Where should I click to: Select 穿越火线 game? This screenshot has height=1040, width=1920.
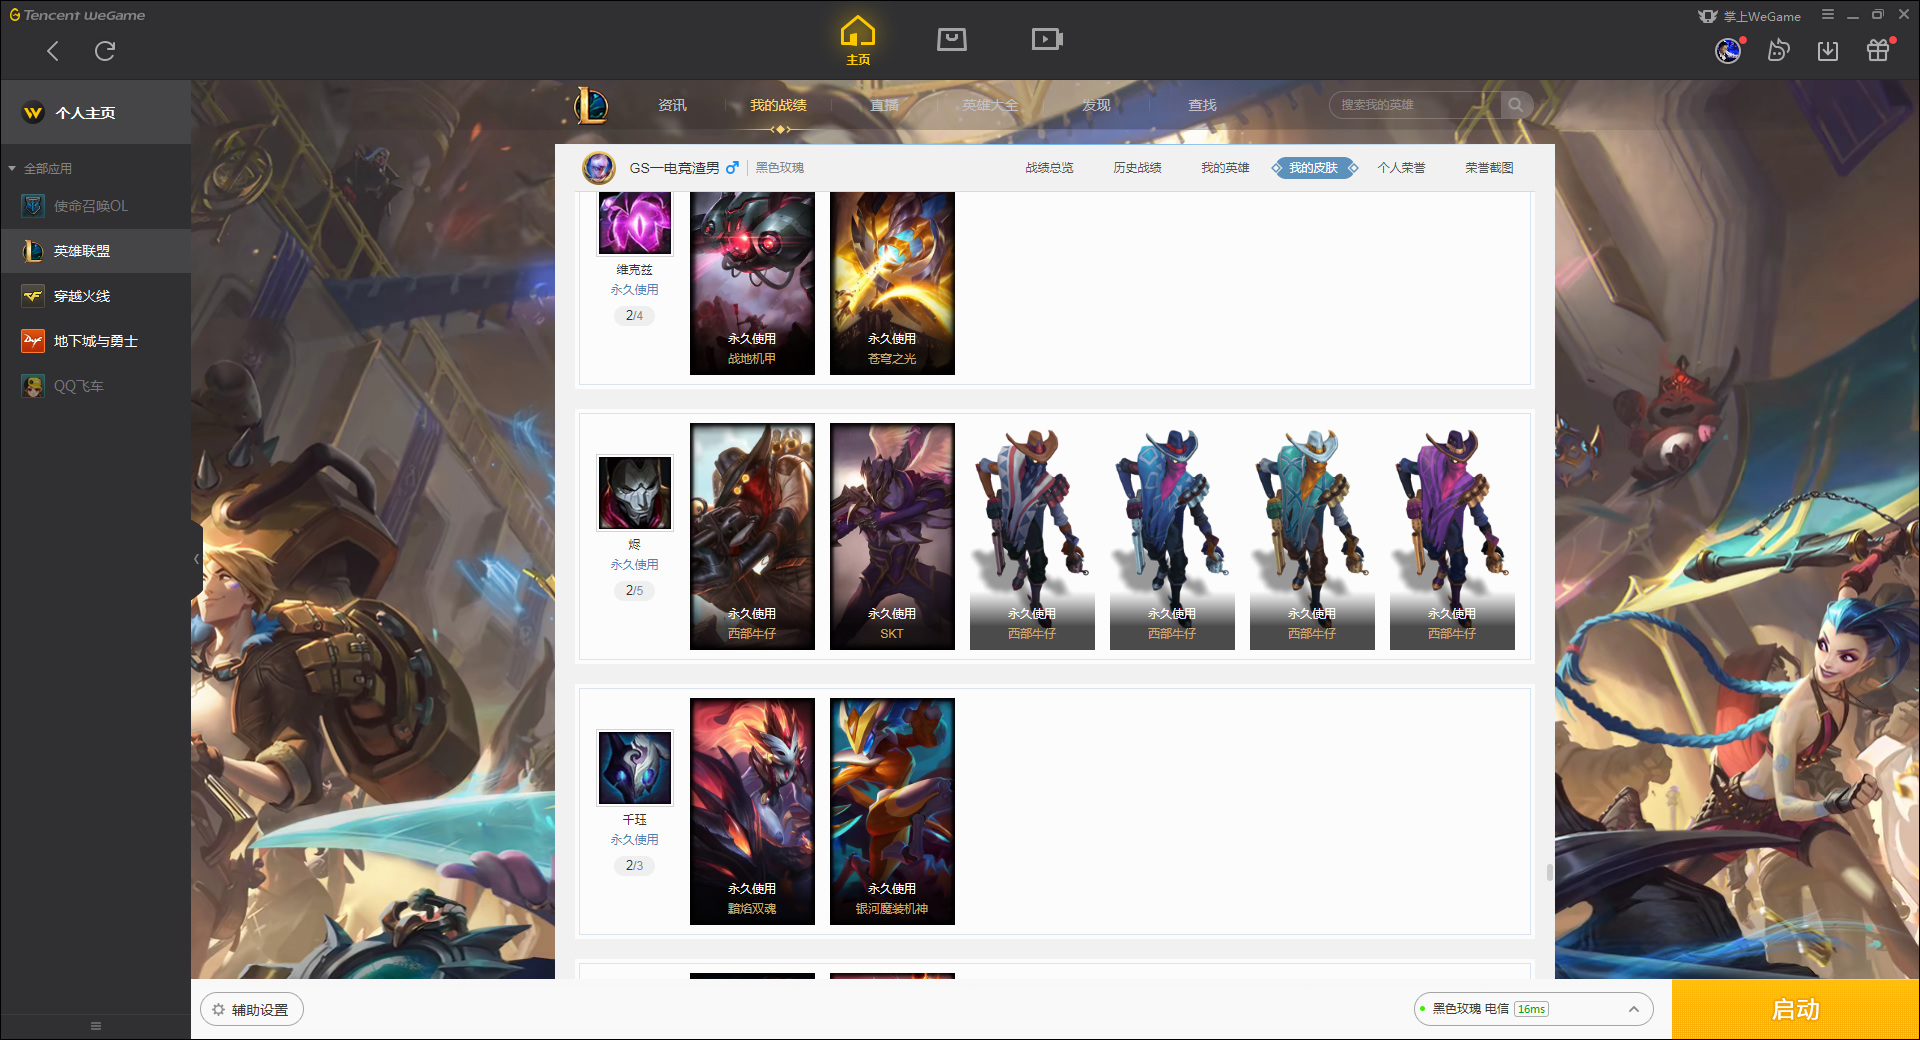[x=96, y=296]
